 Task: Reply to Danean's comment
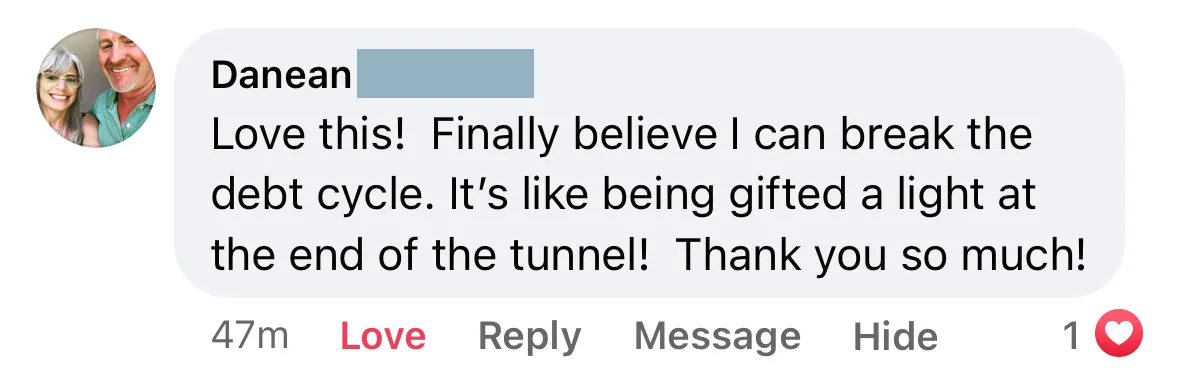coord(529,337)
